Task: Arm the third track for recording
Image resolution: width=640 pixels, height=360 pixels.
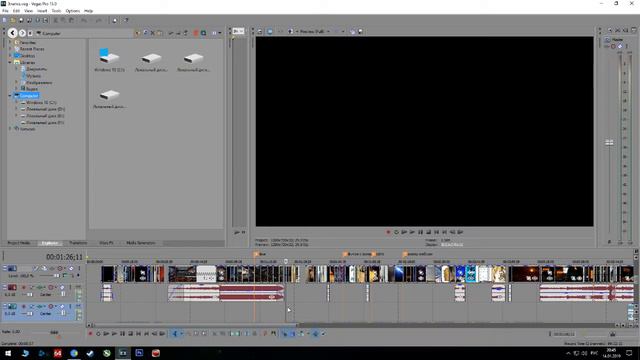Action: (24, 306)
